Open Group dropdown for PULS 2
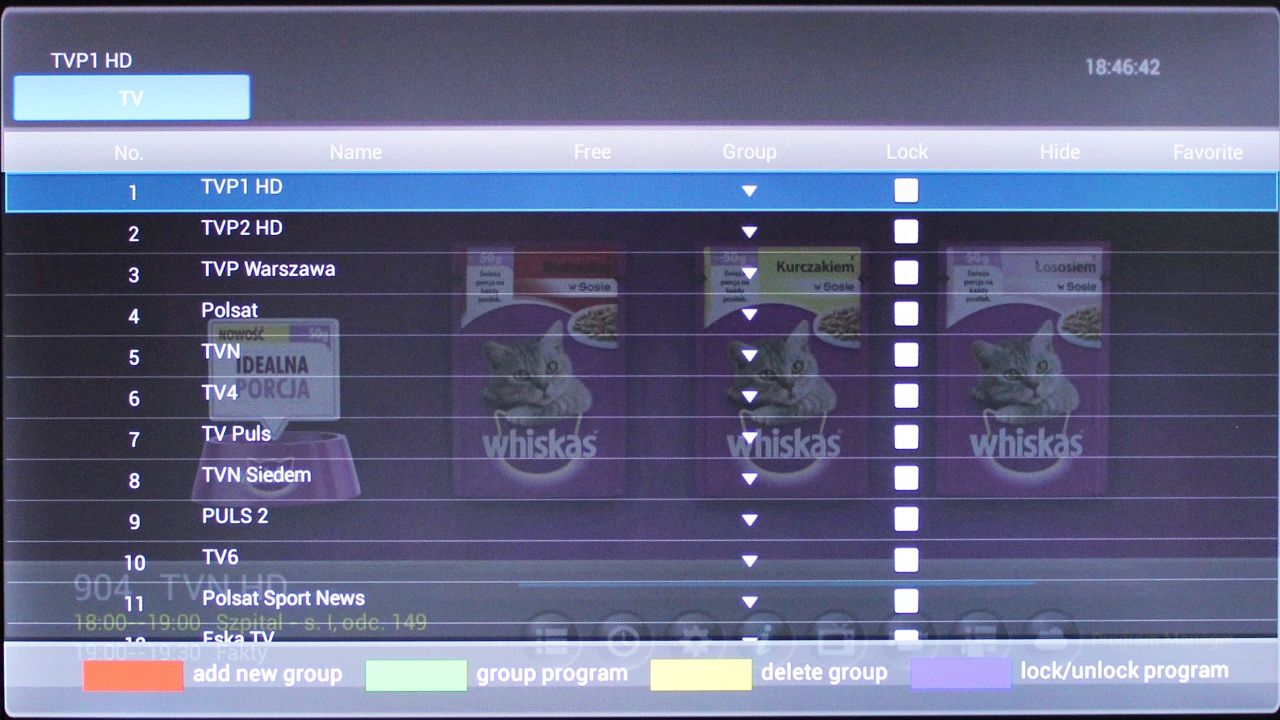The height and width of the screenshot is (720, 1280). click(x=749, y=520)
